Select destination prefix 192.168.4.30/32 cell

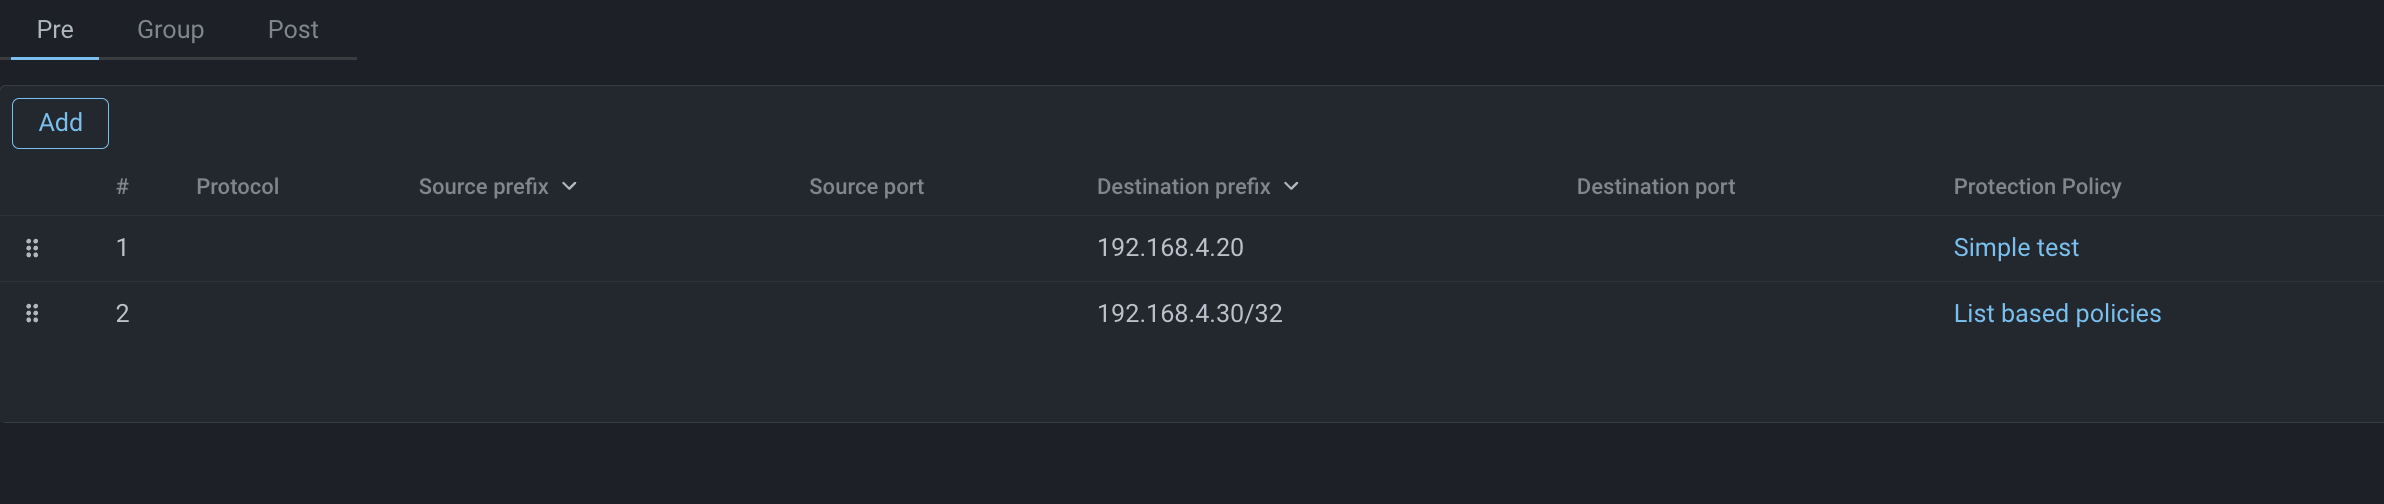pos(1189,314)
